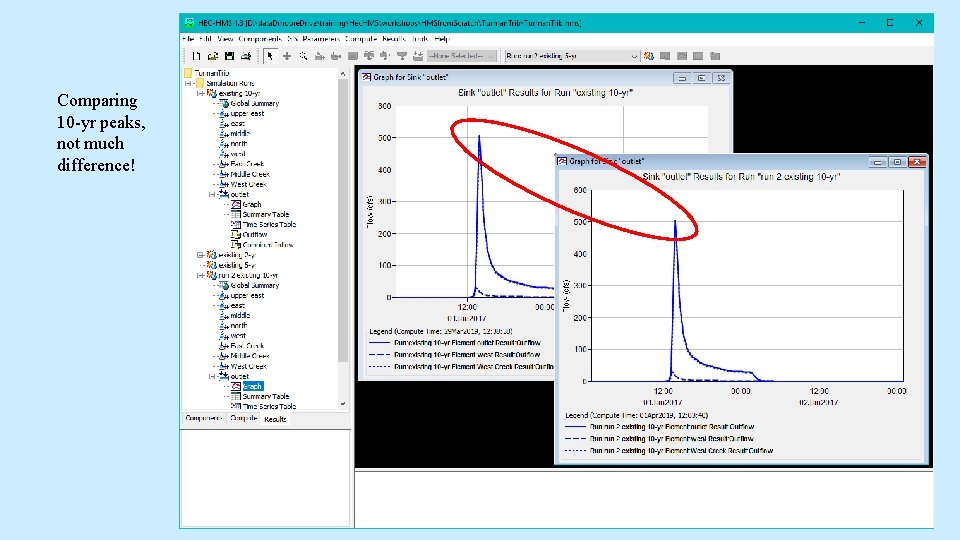The width and height of the screenshot is (960, 540).
Task: Select the existing 5-yr run
Action: tap(238, 265)
